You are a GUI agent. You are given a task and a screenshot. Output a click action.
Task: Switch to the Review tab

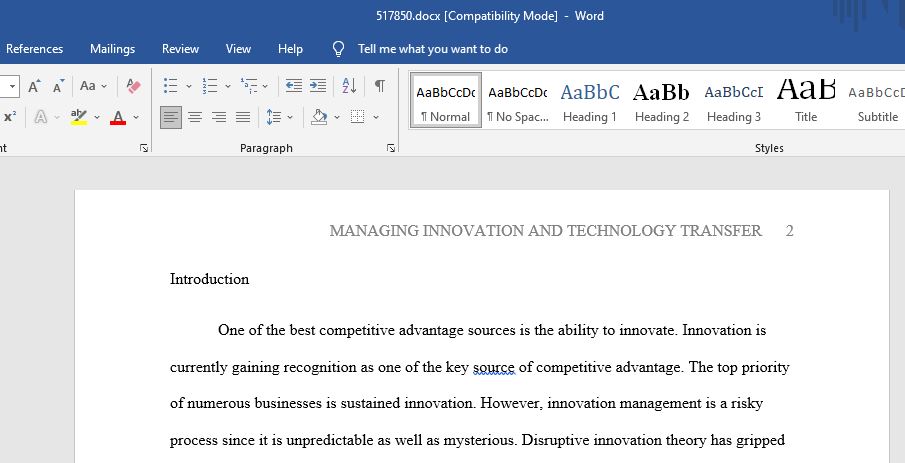point(180,49)
